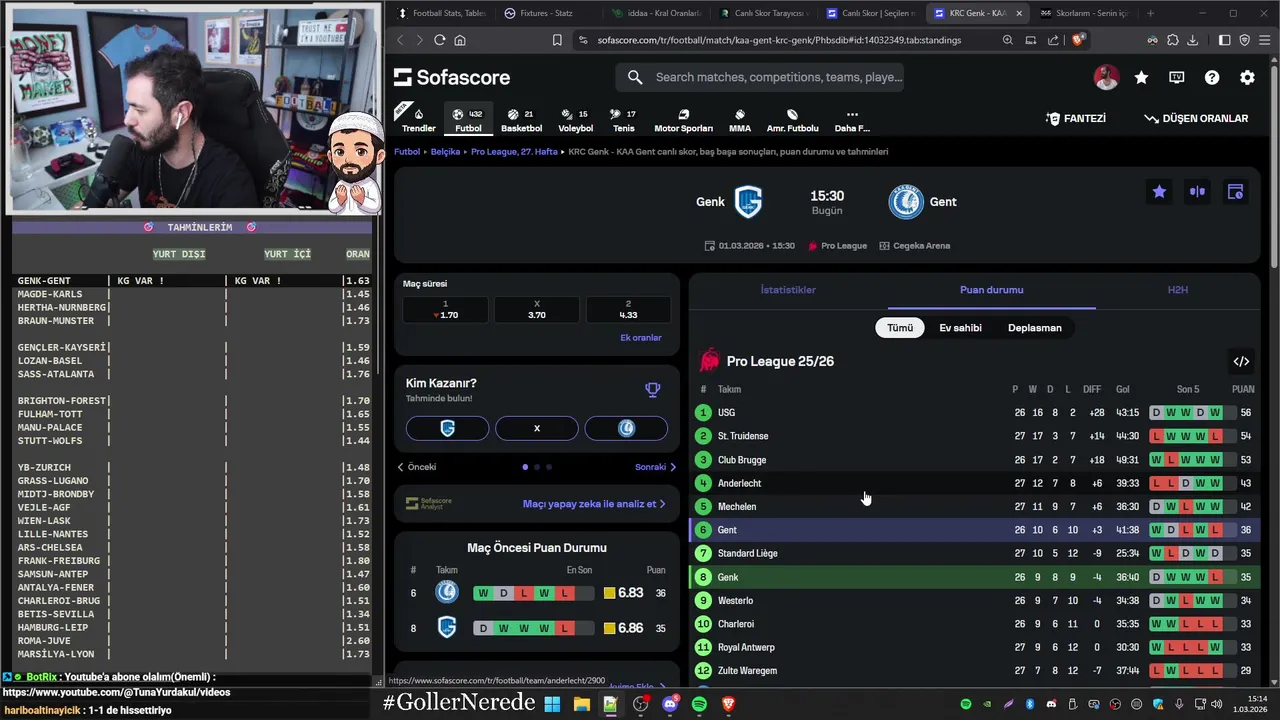
Task: Select the Ev sahibi standings filter
Action: tap(960, 328)
